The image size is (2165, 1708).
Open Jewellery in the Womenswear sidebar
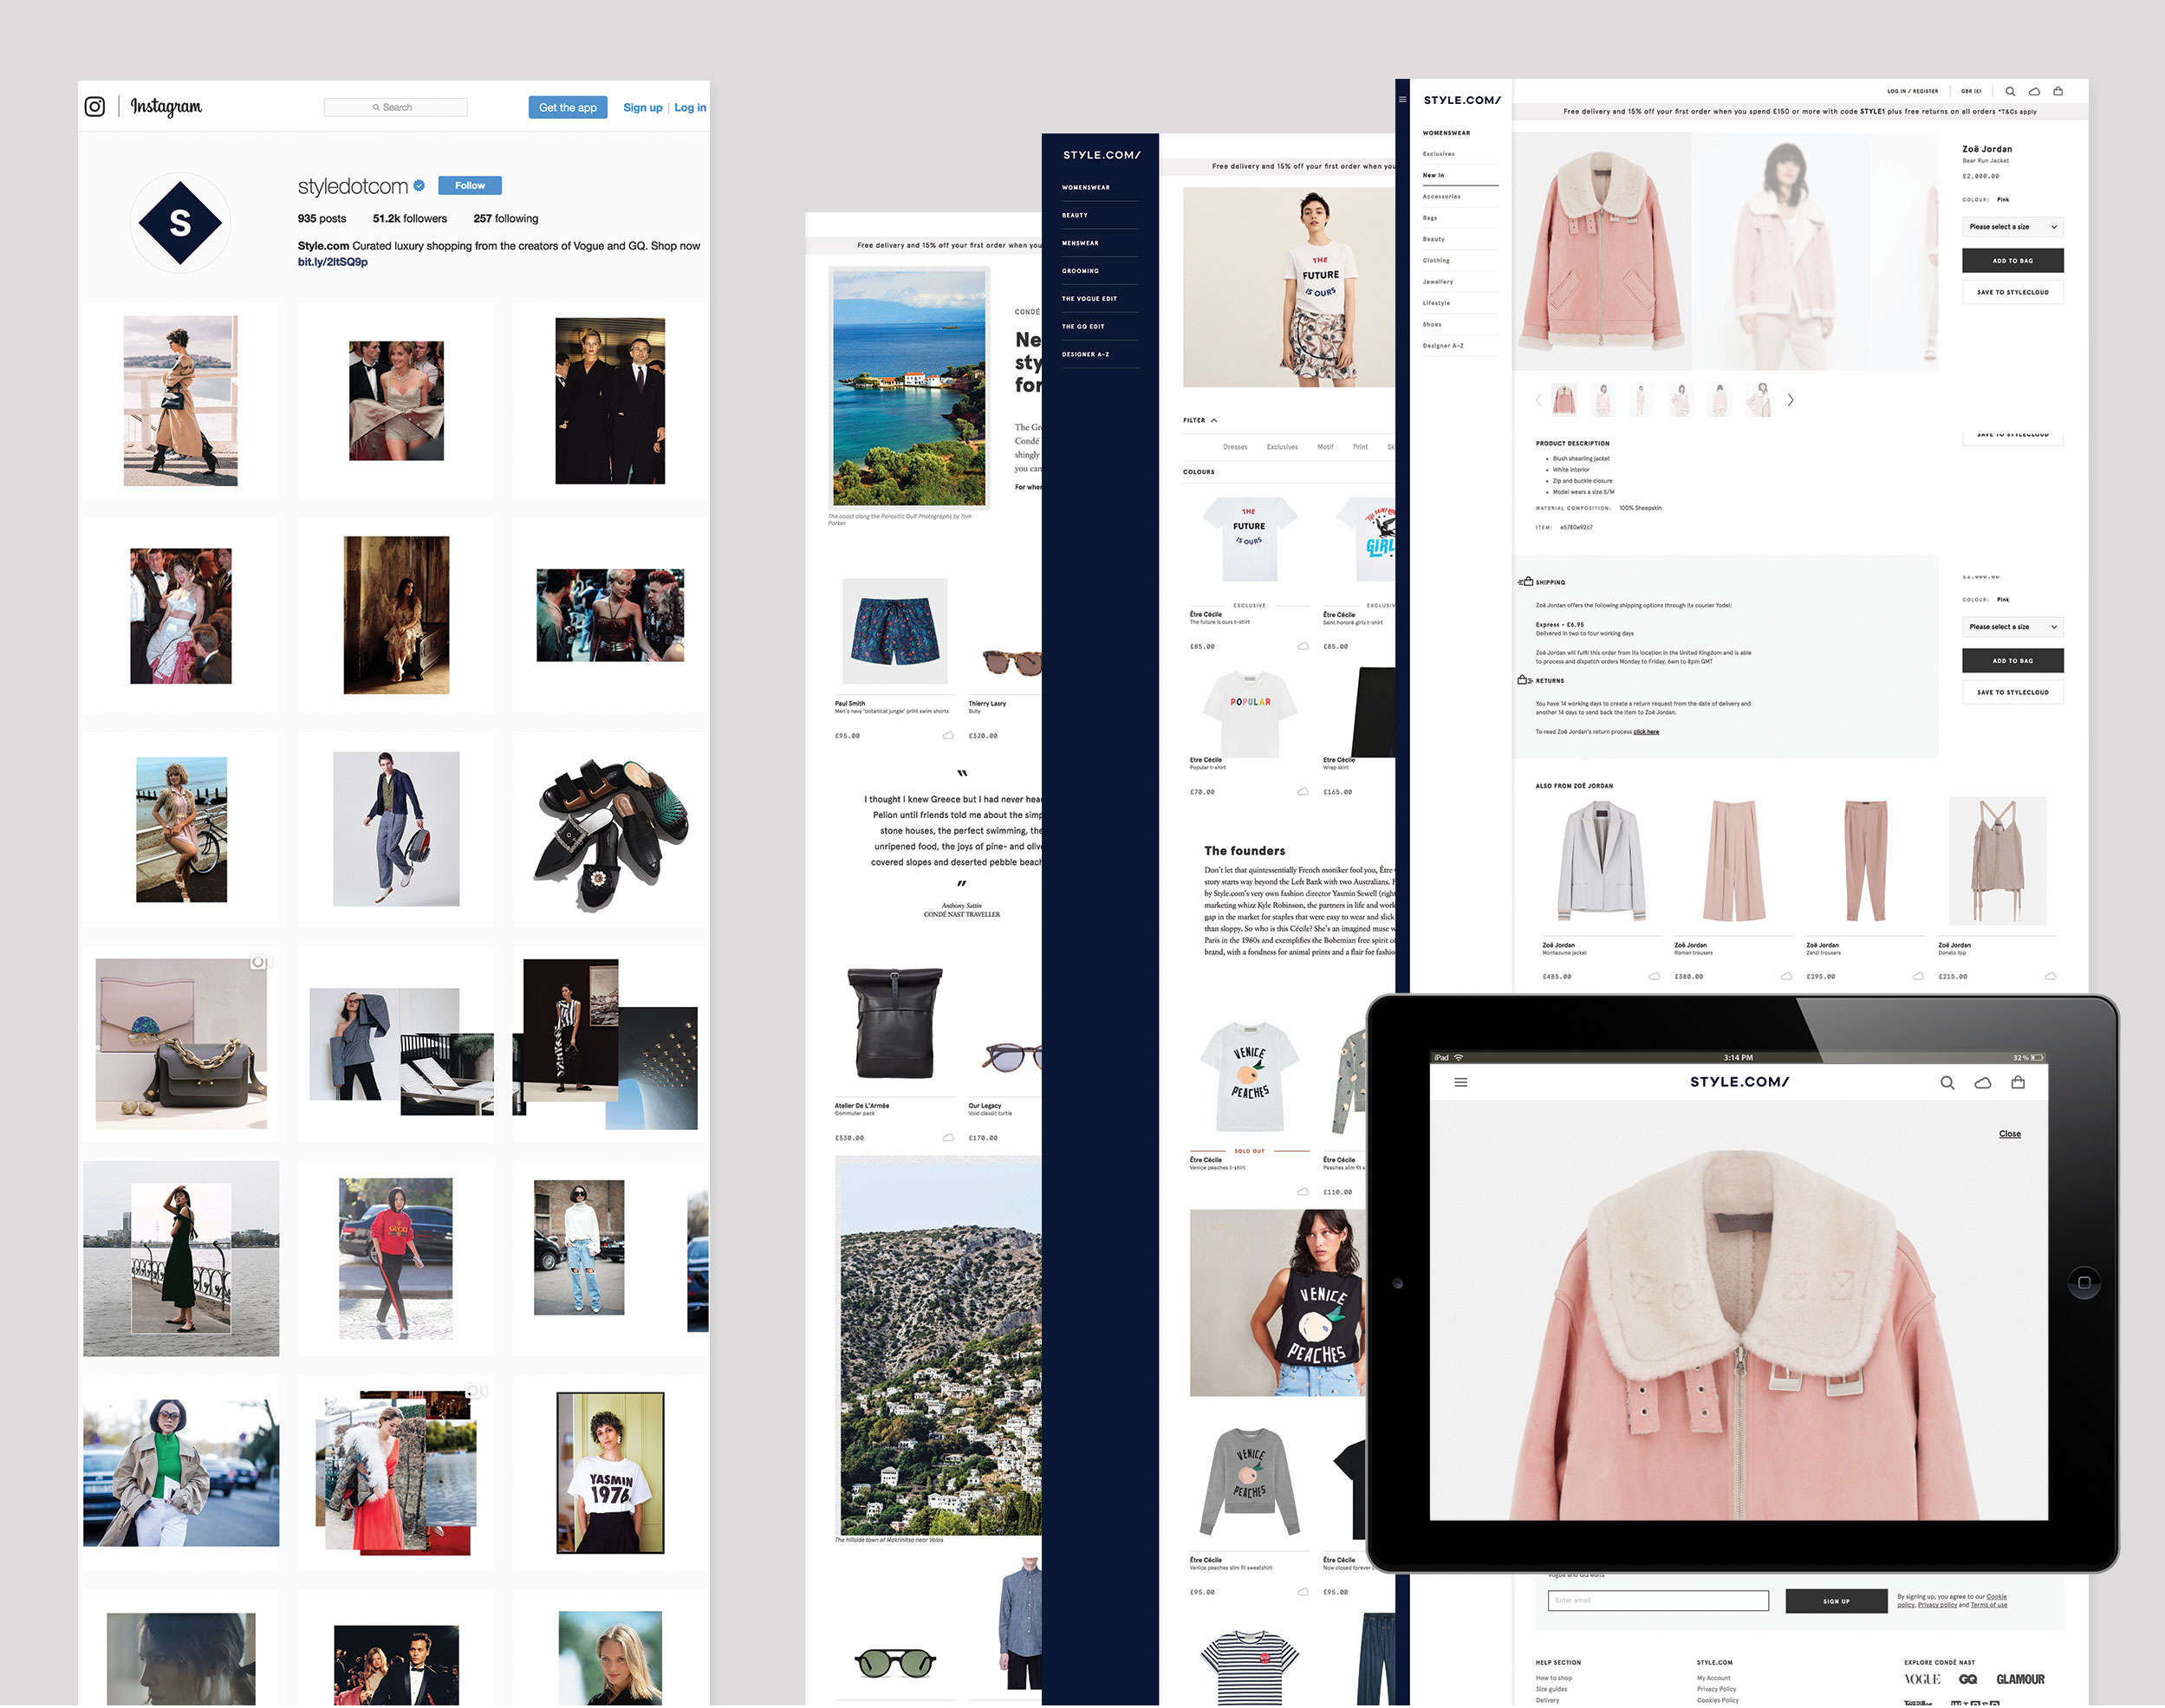(x=1438, y=281)
